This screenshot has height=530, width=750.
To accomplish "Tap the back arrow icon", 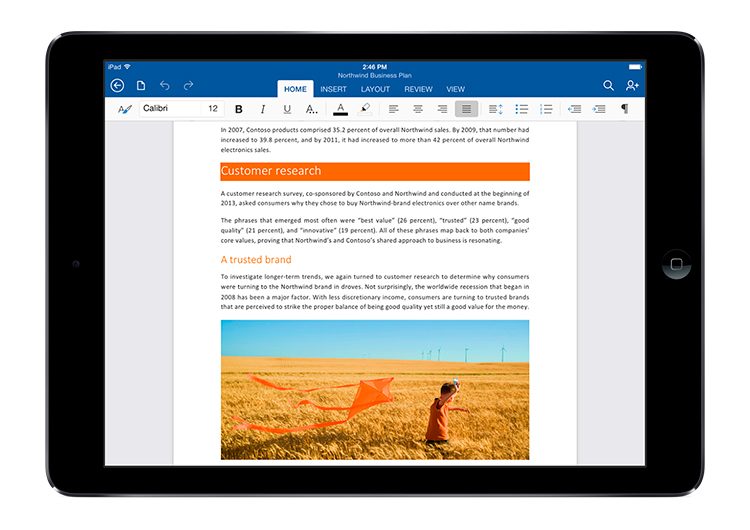I will (117, 86).
